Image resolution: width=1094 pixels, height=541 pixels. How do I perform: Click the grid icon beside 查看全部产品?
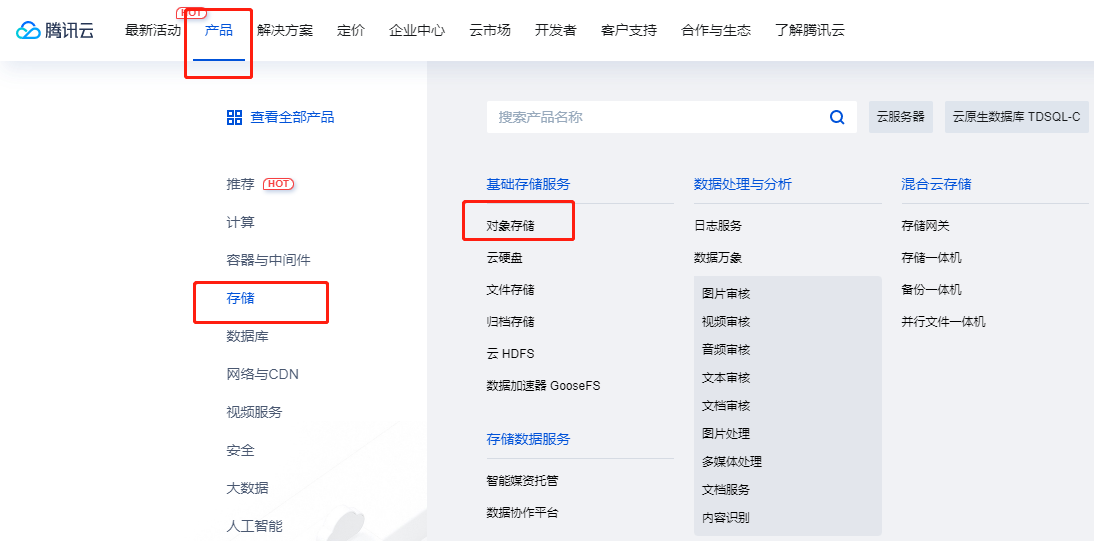point(234,117)
